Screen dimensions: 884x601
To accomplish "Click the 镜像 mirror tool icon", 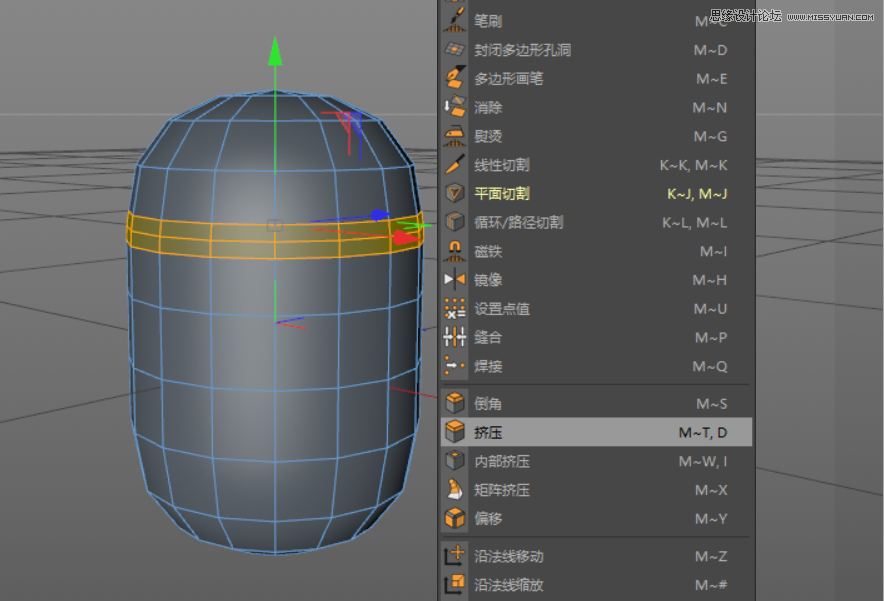I will [455, 280].
